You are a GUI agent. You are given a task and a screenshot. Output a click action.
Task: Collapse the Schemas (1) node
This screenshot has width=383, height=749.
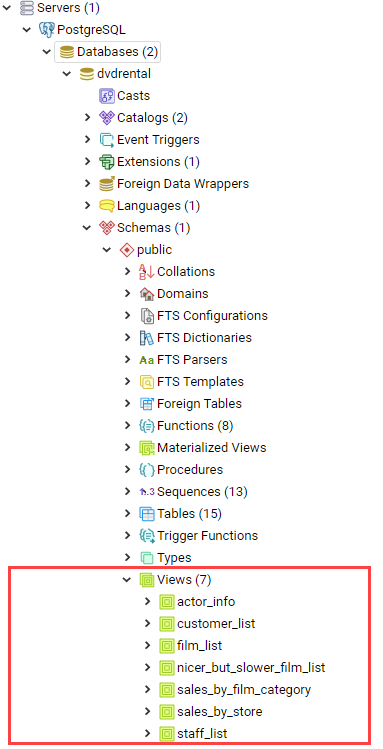click(87, 227)
